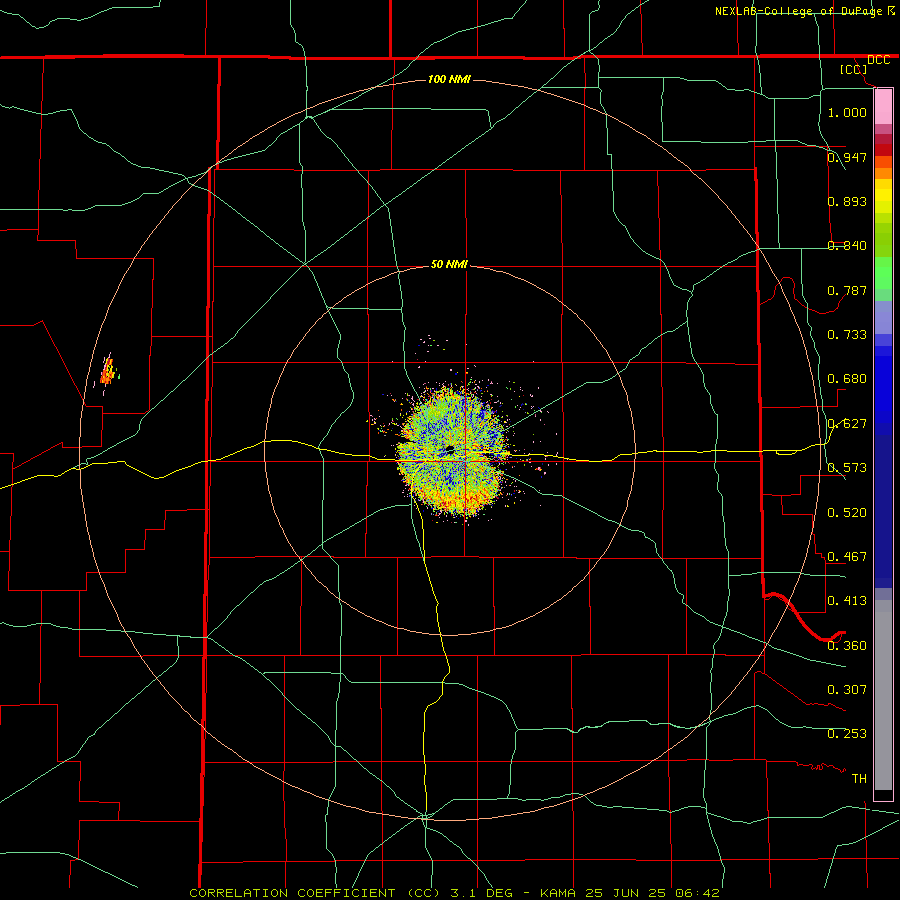Click the 0.253 scale value
Image resolution: width=900 pixels, height=900 pixels.
(x=847, y=734)
